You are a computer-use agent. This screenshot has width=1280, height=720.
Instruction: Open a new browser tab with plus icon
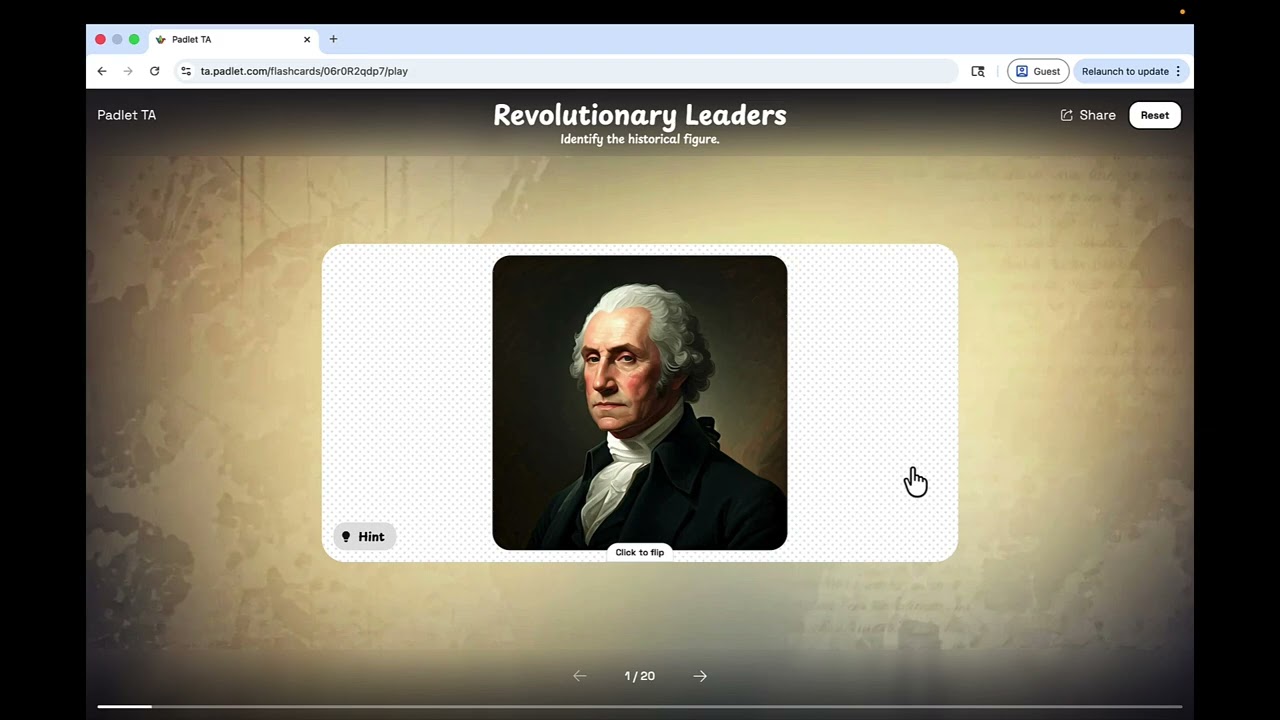point(333,39)
